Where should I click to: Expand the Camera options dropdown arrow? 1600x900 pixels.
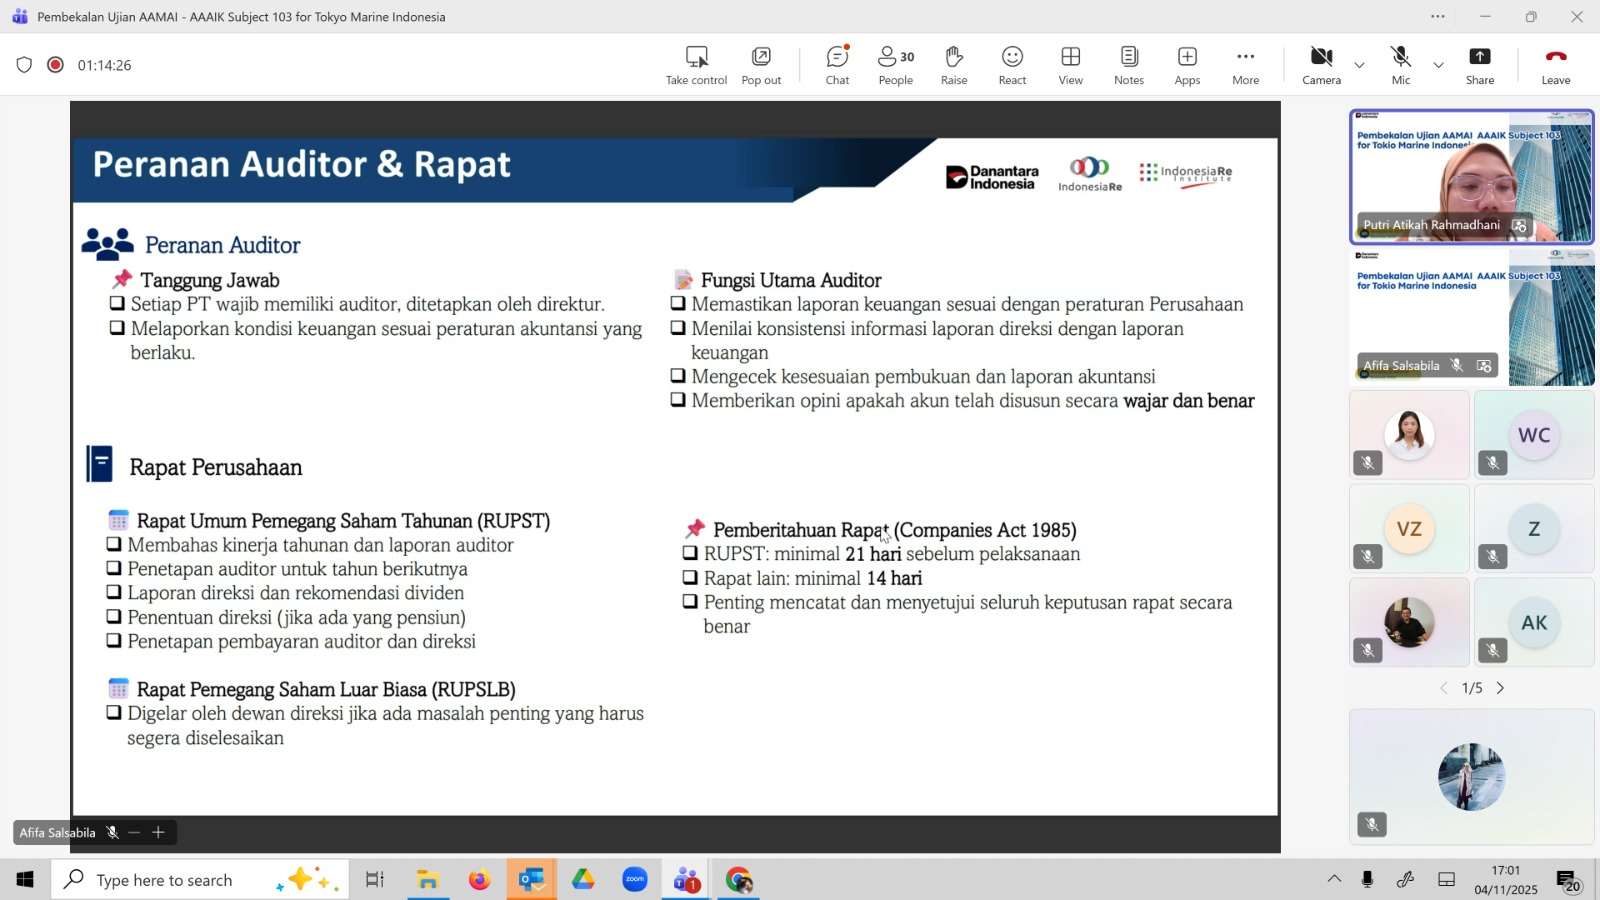pos(1359,66)
